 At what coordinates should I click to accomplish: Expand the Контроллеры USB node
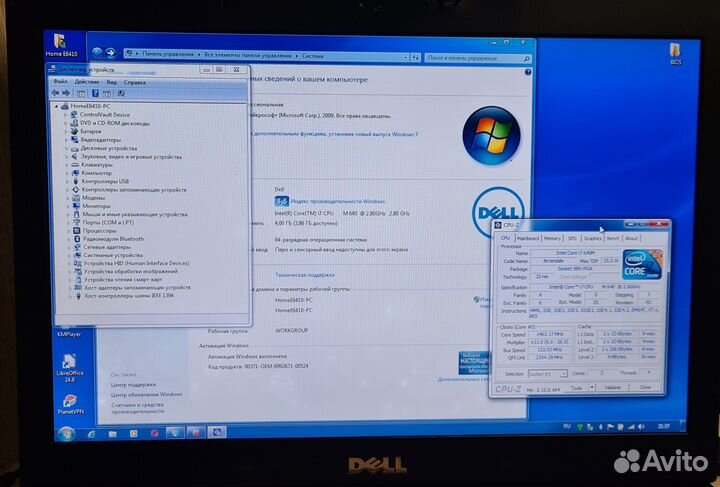point(67,181)
